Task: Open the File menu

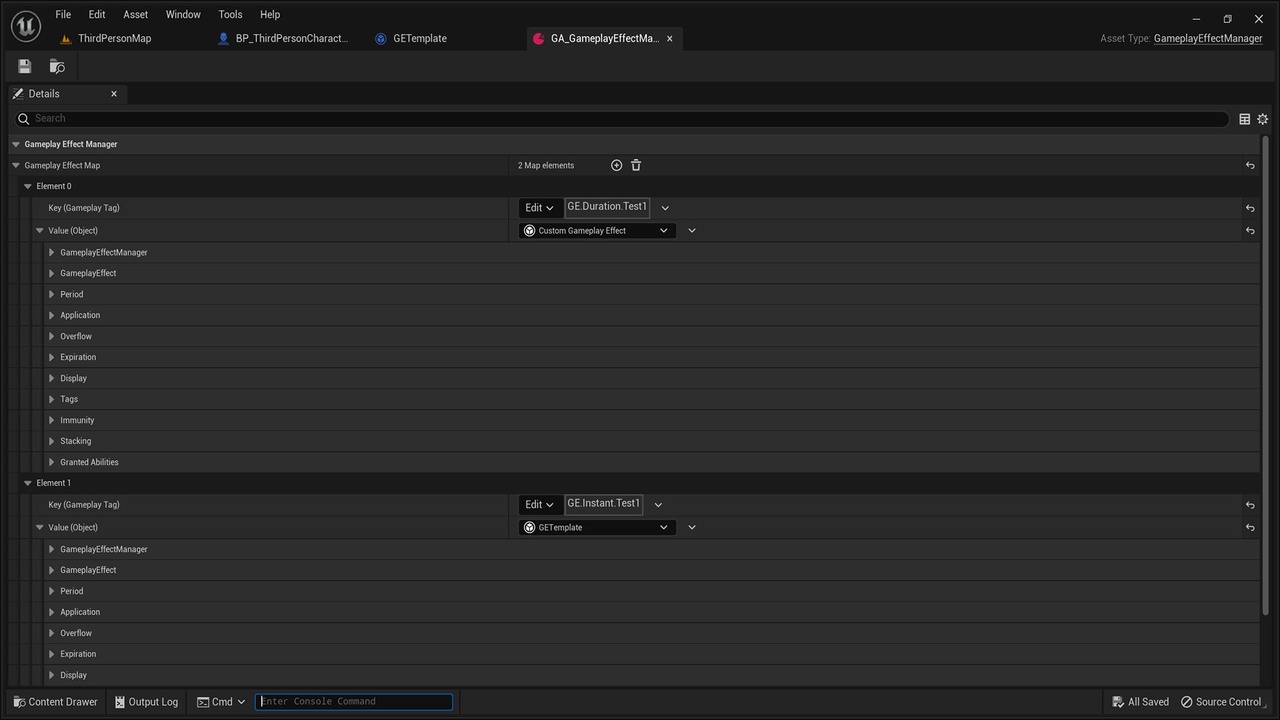Action: [63, 14]
